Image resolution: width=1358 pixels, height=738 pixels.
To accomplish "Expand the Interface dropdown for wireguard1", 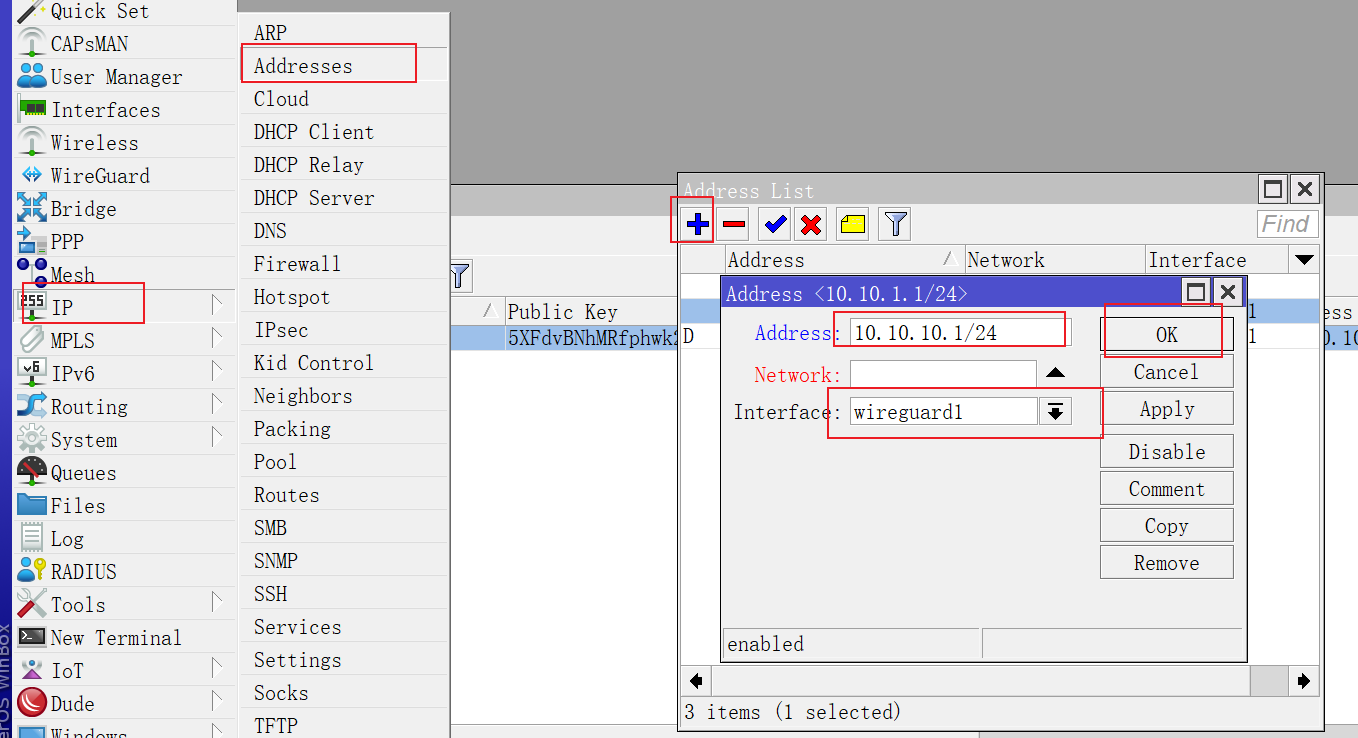I will pos(1055,411).
